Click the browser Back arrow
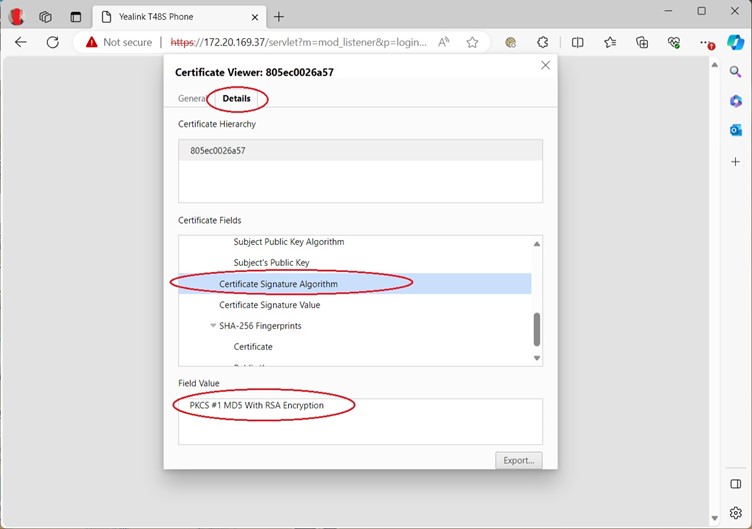 pyautogui.click(x=21, y=42)
